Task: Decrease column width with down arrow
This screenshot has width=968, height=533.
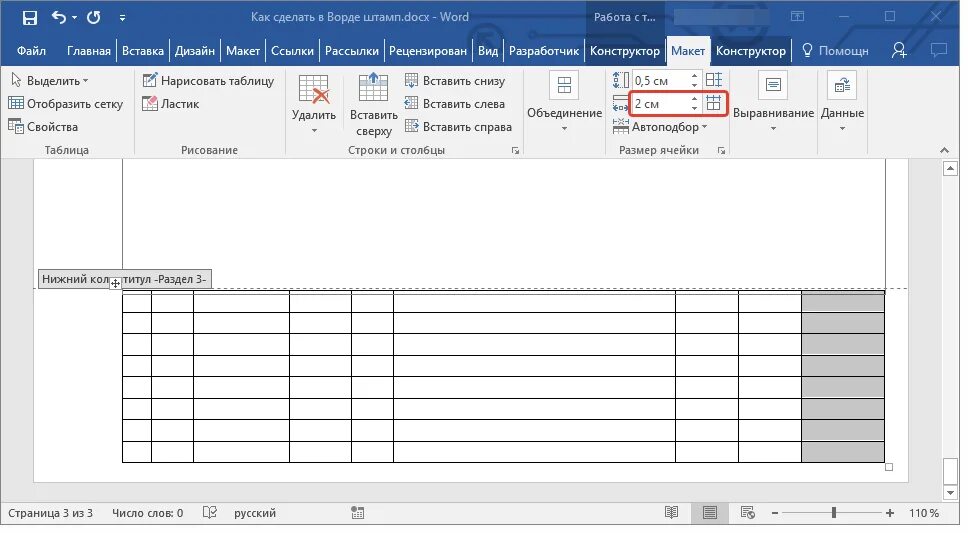Action: (695, 108)
